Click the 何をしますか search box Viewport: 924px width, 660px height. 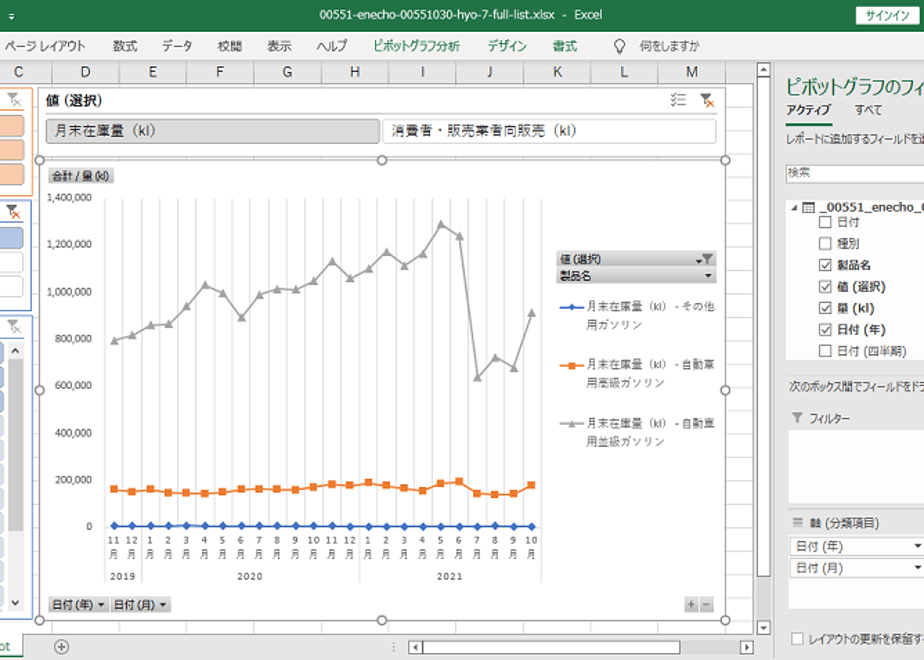point(669,46)
